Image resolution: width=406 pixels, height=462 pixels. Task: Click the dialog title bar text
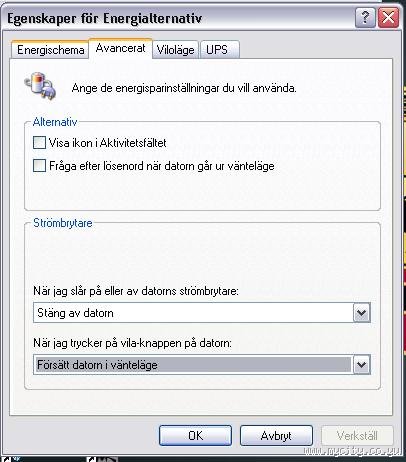pos(104,18)
